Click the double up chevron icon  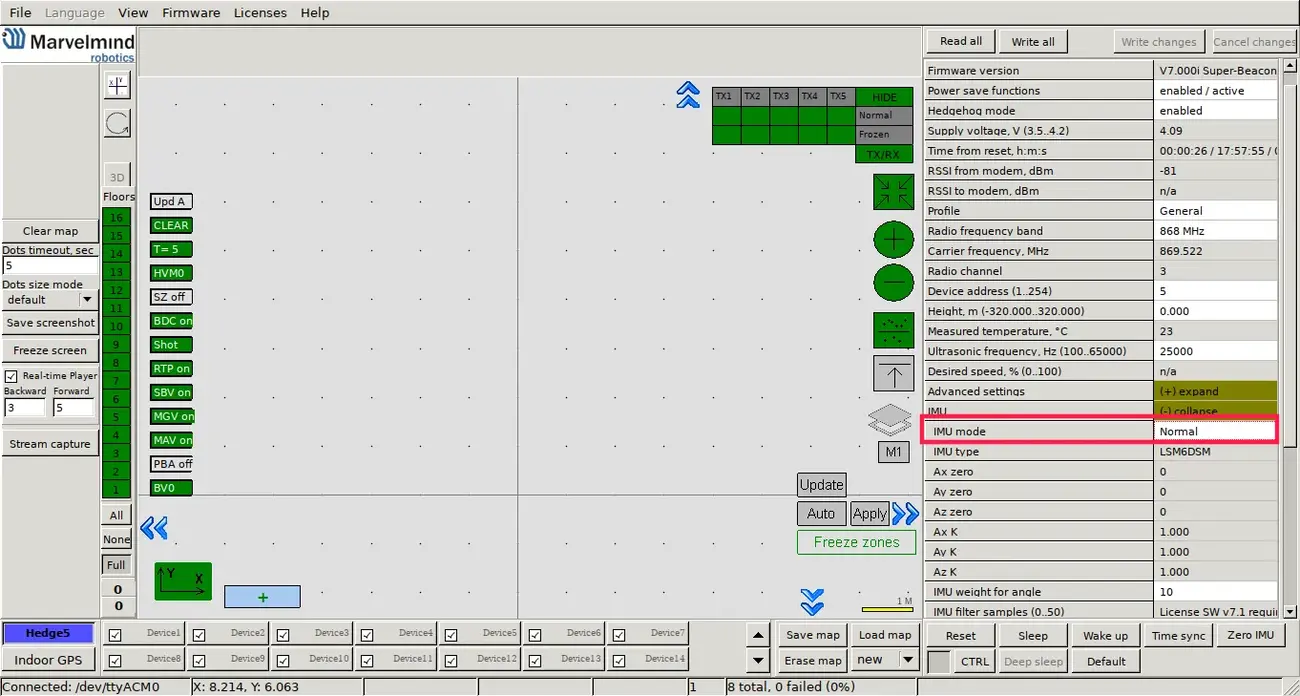click(x=688, y=95)
